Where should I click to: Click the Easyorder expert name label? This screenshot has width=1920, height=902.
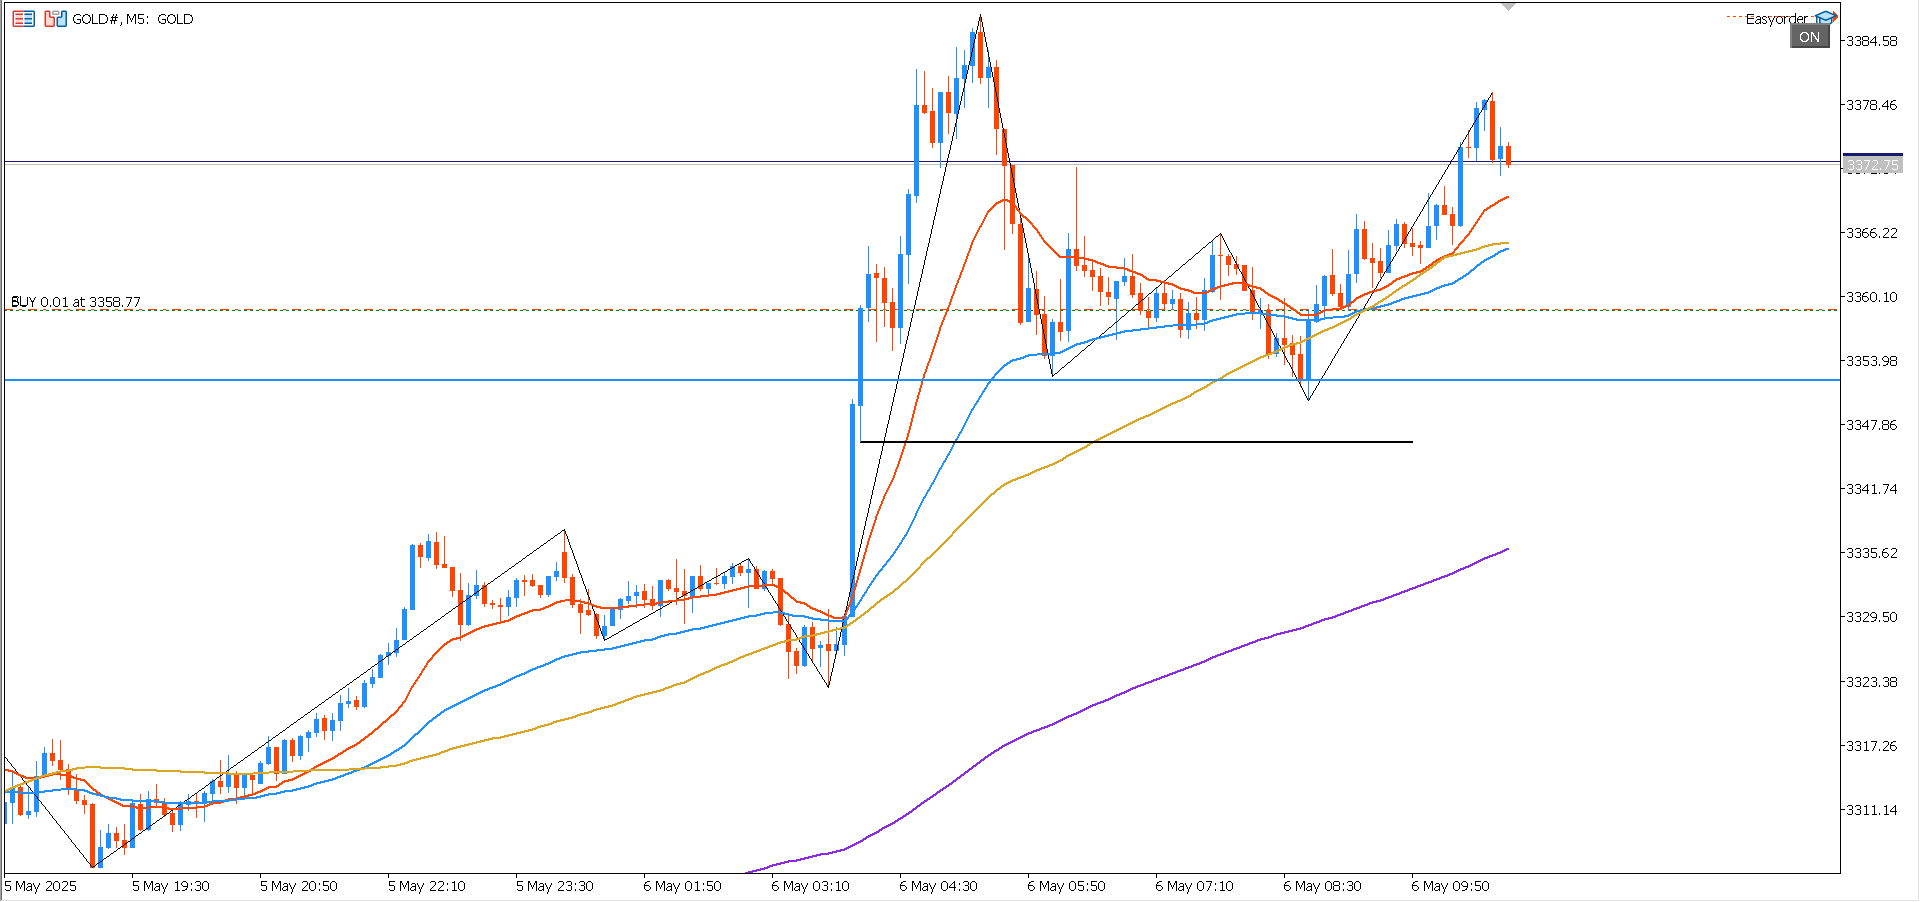click(x=1776, y=19)
